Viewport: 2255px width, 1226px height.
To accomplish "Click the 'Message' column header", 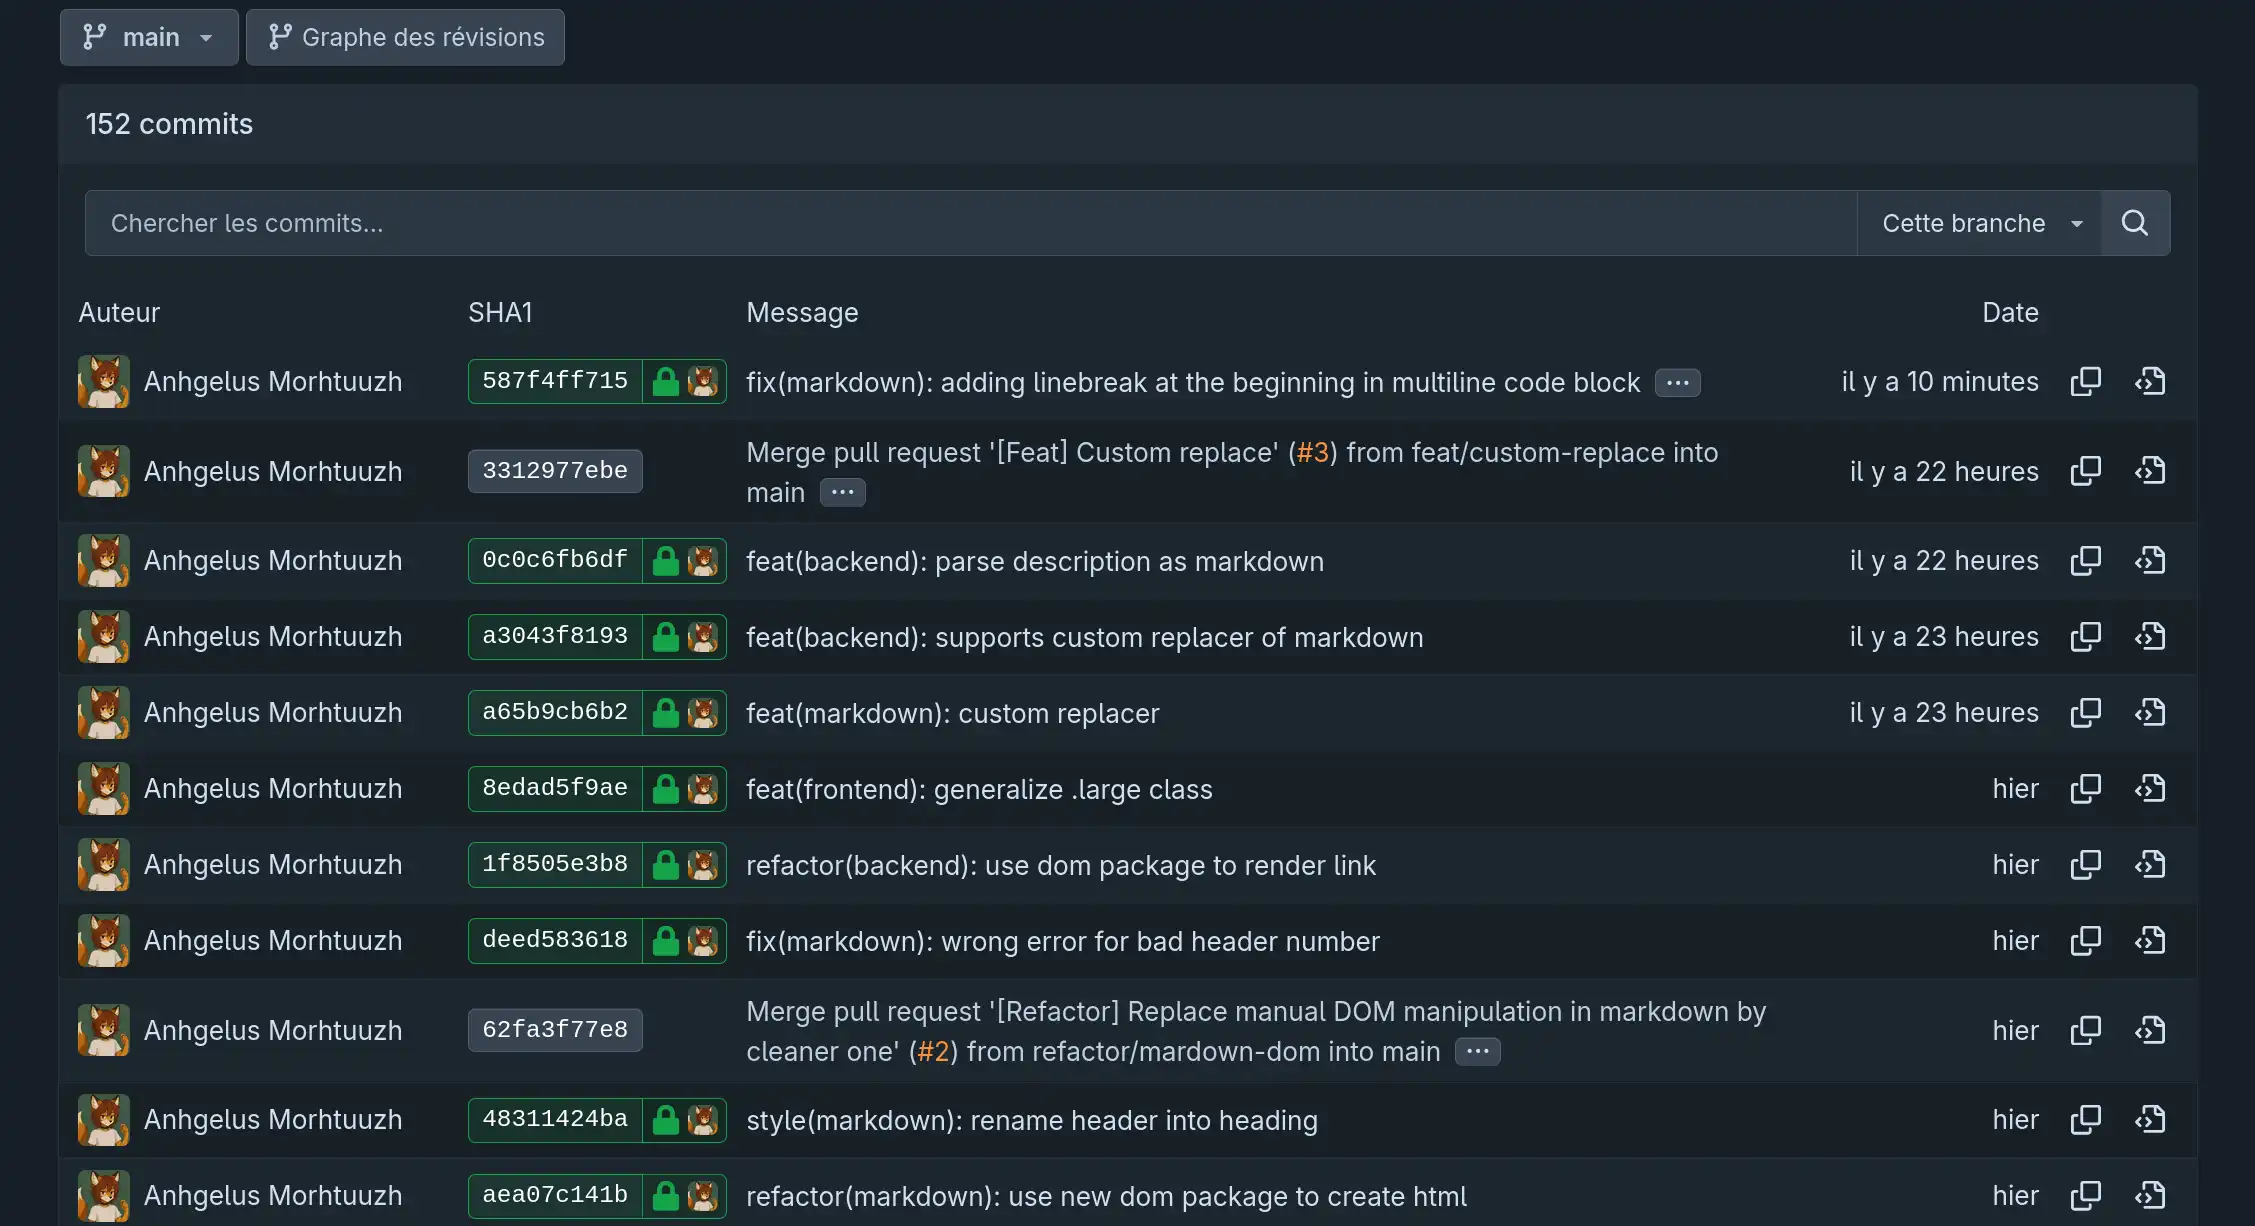I will tap(802, 312).
